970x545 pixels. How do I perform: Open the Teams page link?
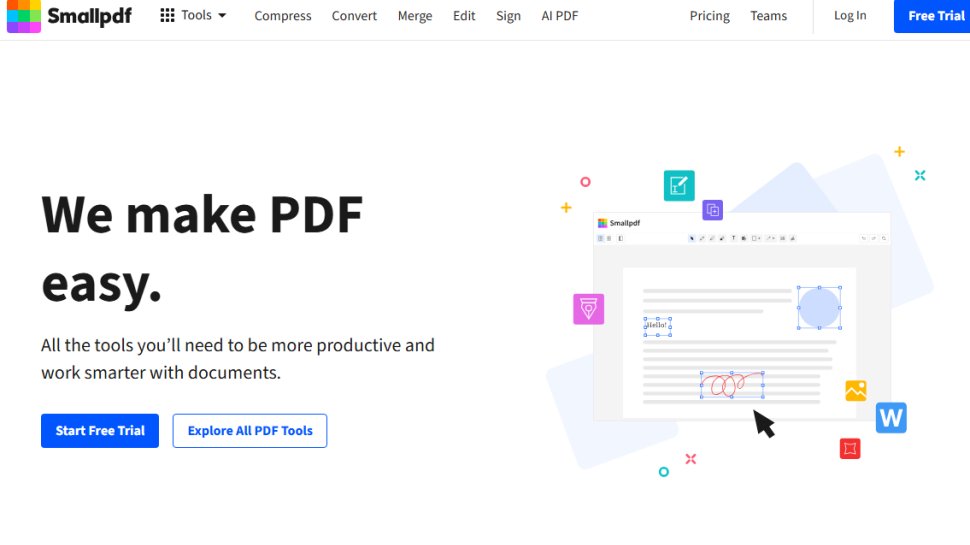click(x=768, y=16)
